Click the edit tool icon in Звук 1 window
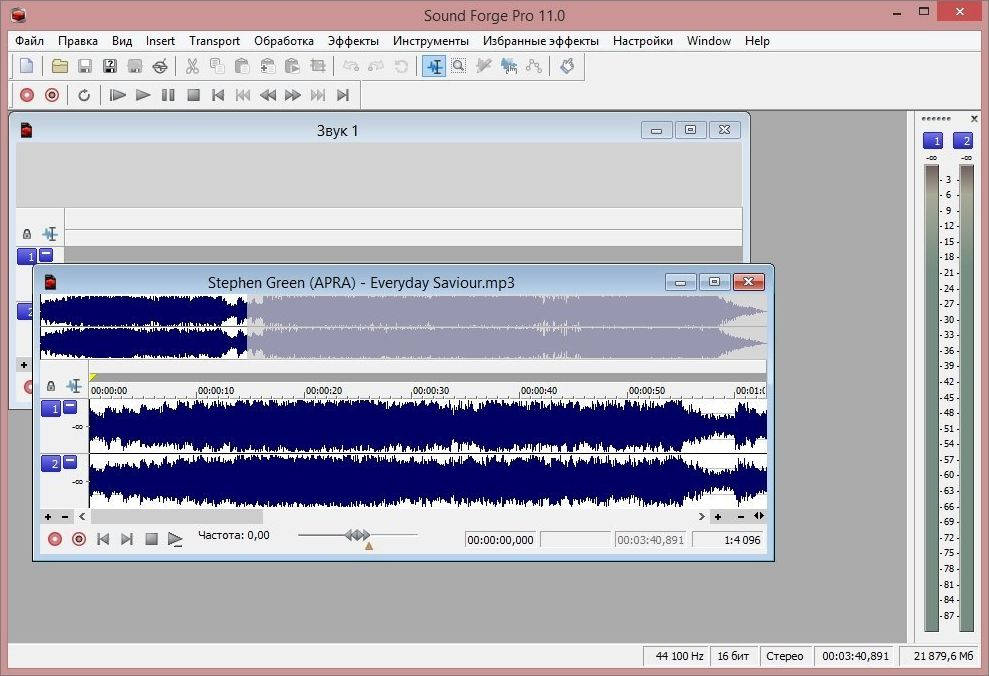989x676 pixels. [50, 234]
